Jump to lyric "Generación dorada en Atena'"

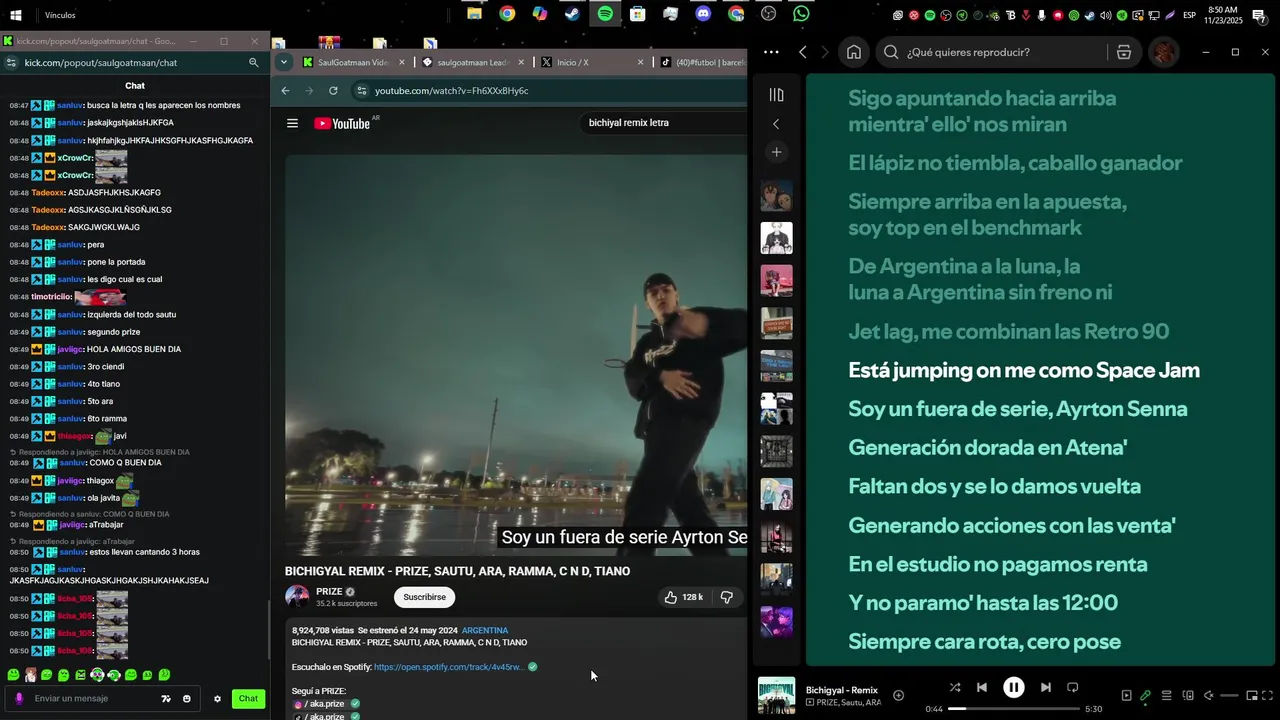click(988, 448)
